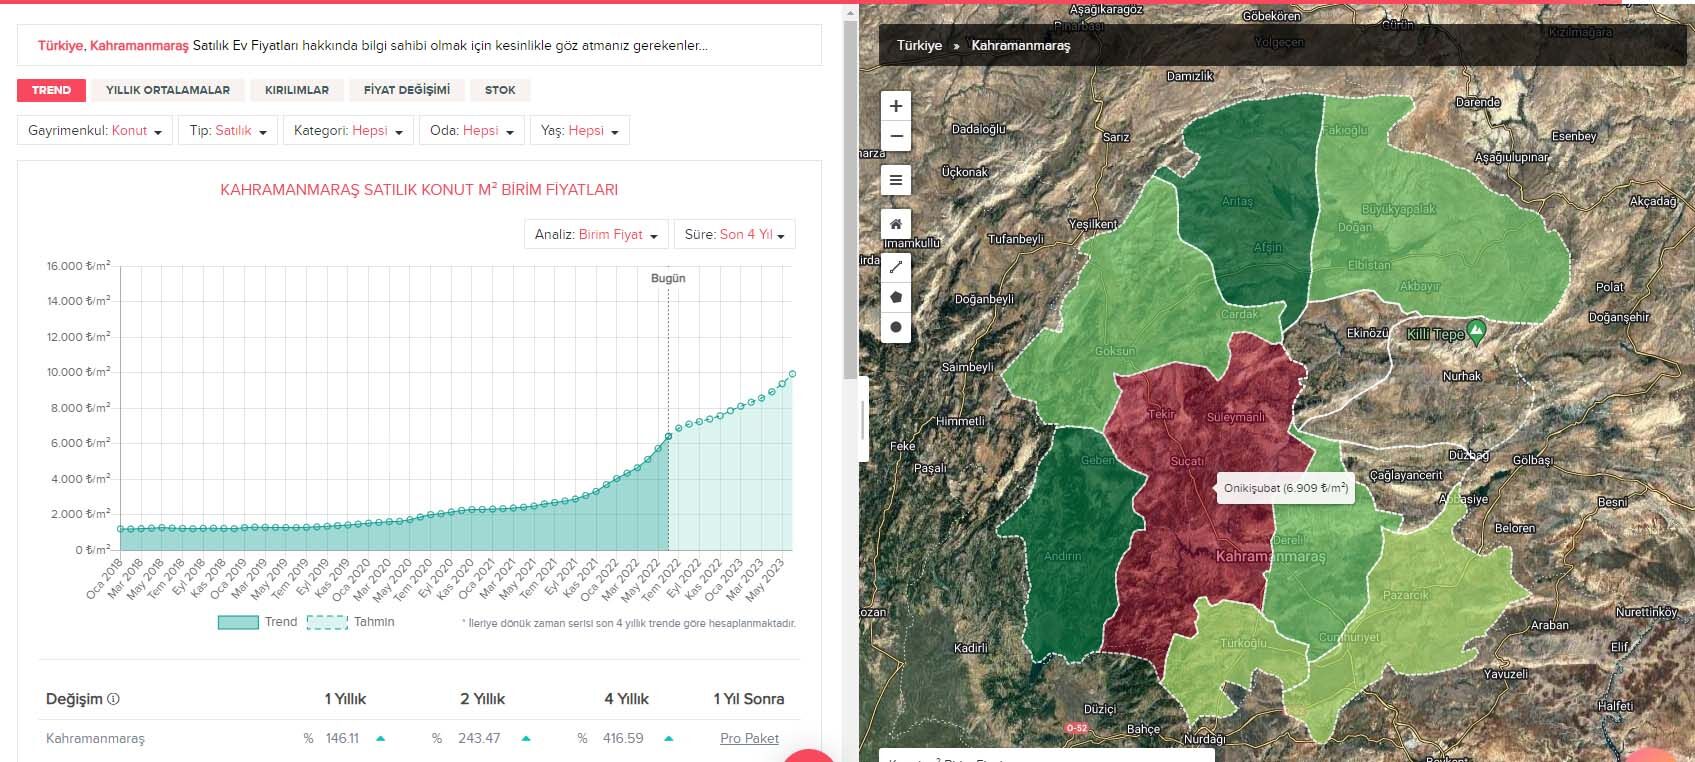Change the Süre: Son 4 Yıl dropdown
Viewport: 1695px width, 762px height.
[x=735, y=235]
